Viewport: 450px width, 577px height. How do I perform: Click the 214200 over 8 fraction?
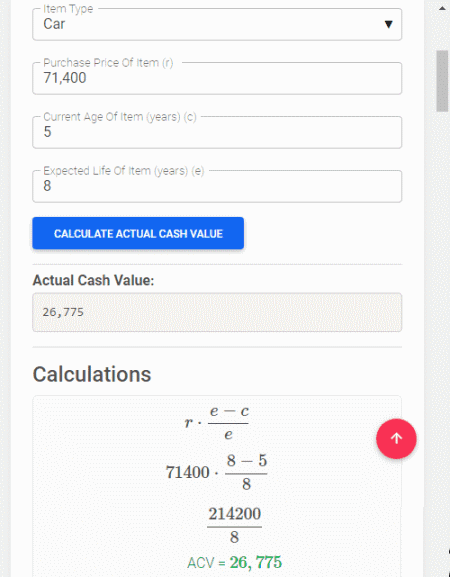[x=234, y=525]
